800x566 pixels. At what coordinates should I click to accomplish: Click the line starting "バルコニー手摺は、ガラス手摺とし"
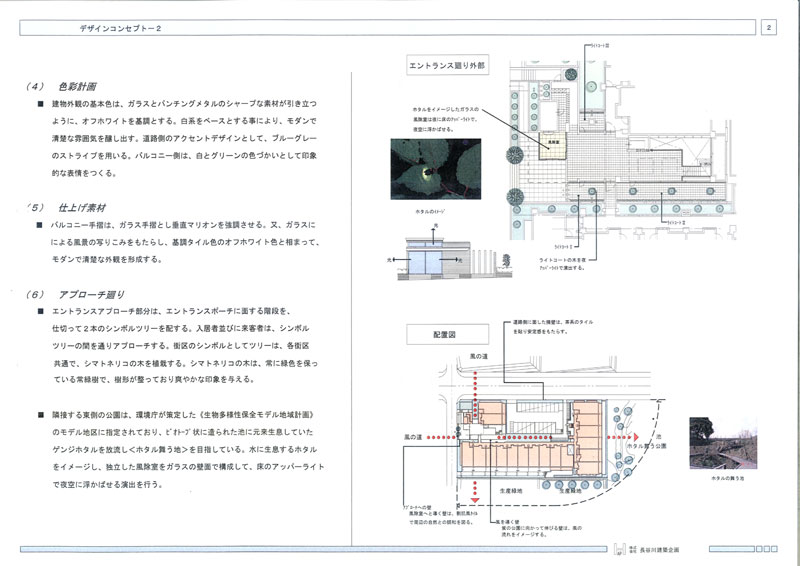183,225
